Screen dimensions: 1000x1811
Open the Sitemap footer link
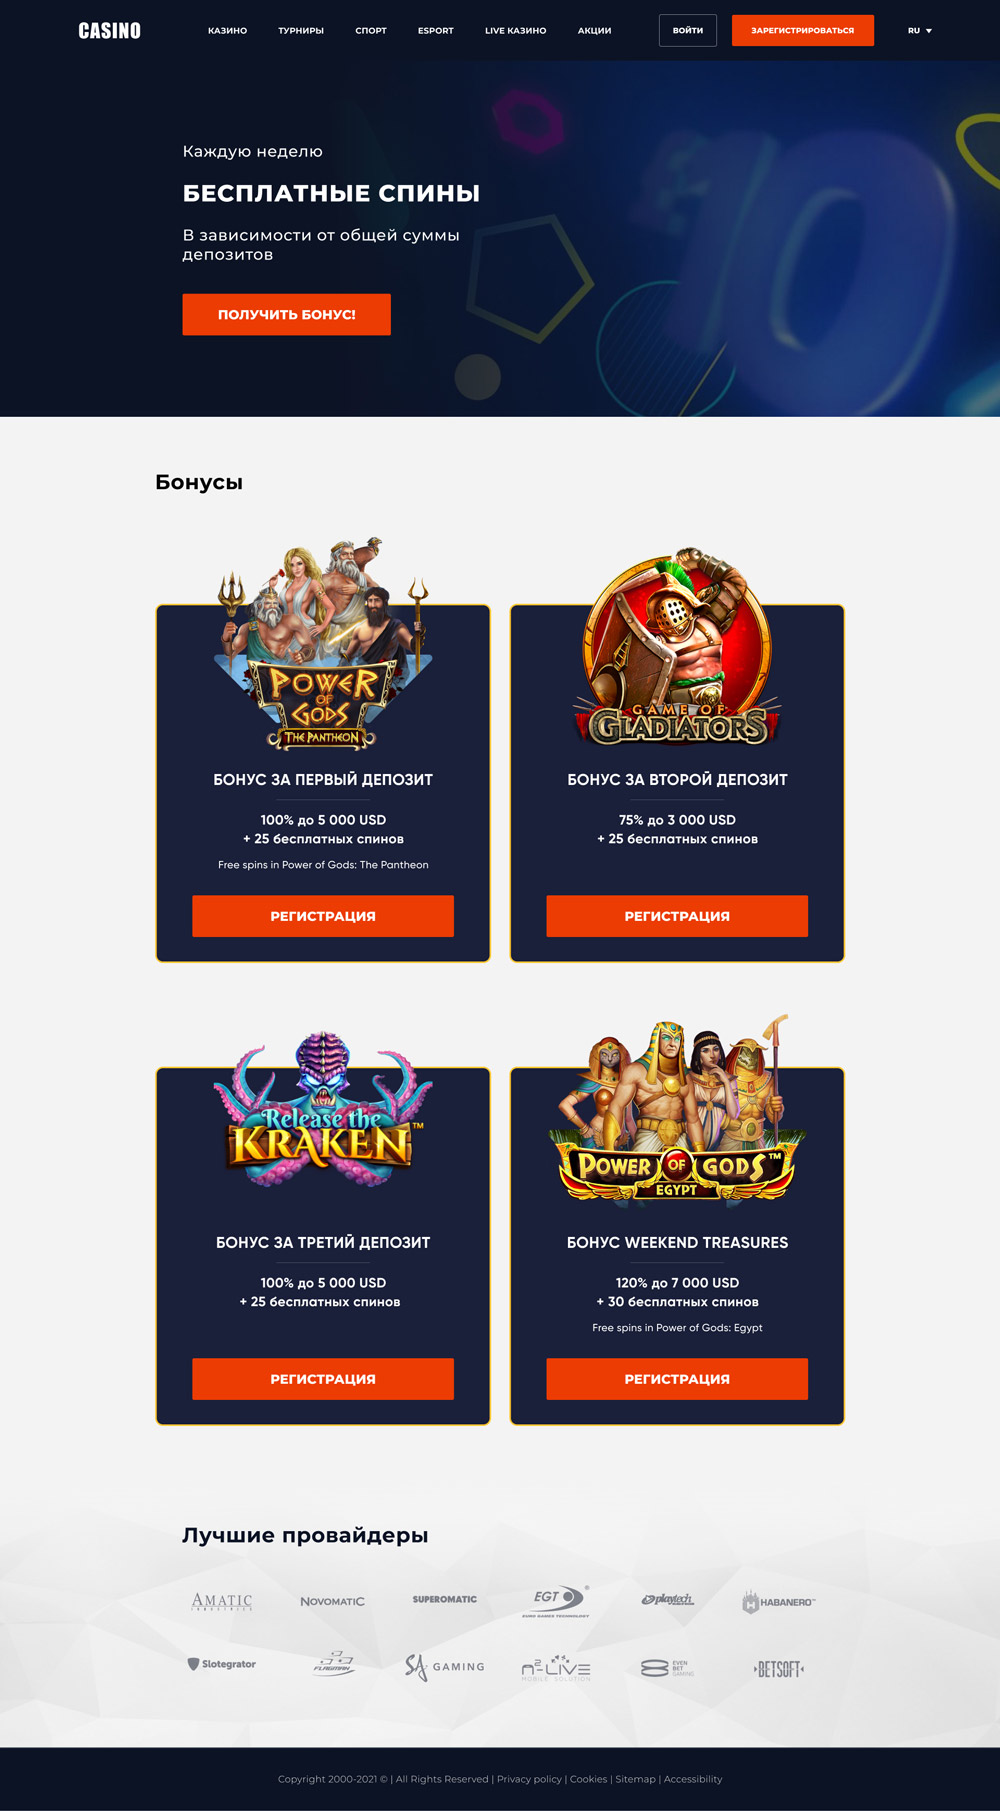(635, 1779)
